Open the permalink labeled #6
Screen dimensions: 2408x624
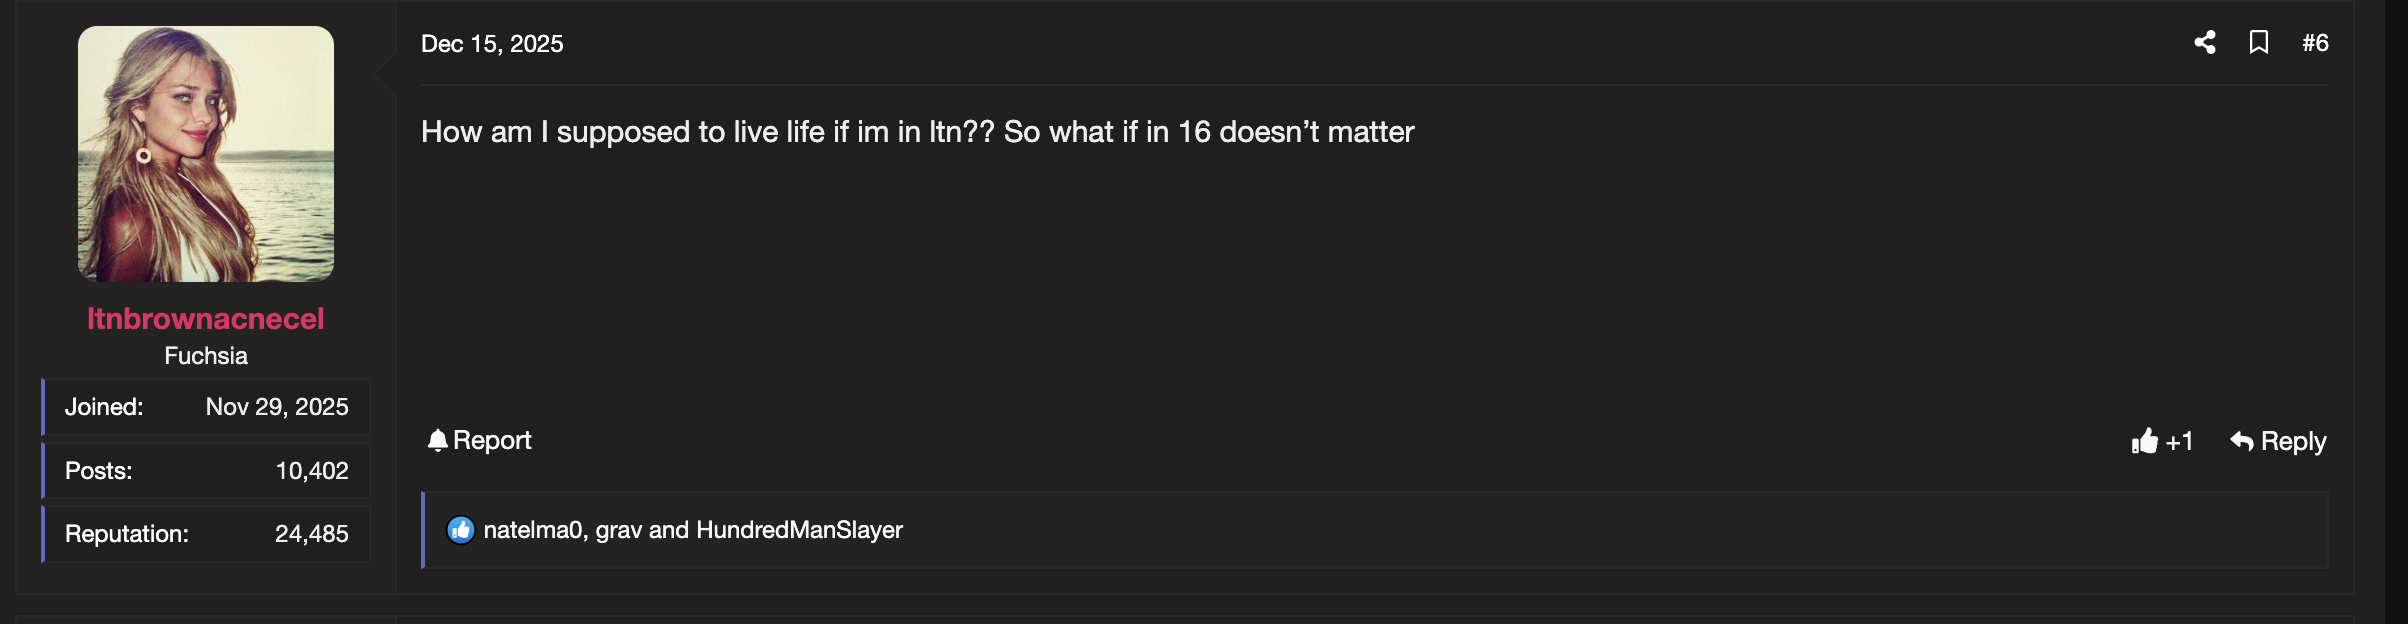[2317, 43]
